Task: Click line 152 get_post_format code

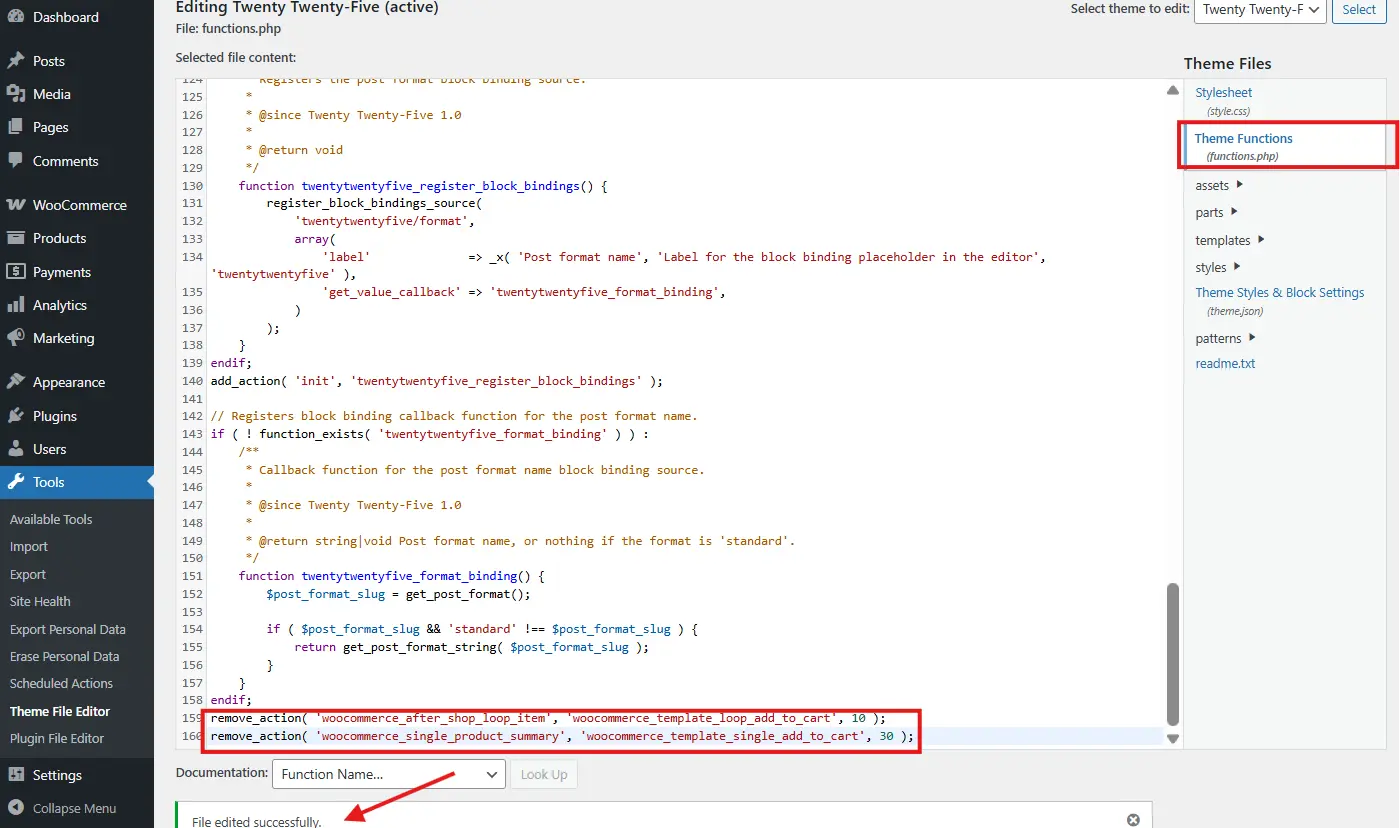Action: pyautogui.click(x=398, y=594)
